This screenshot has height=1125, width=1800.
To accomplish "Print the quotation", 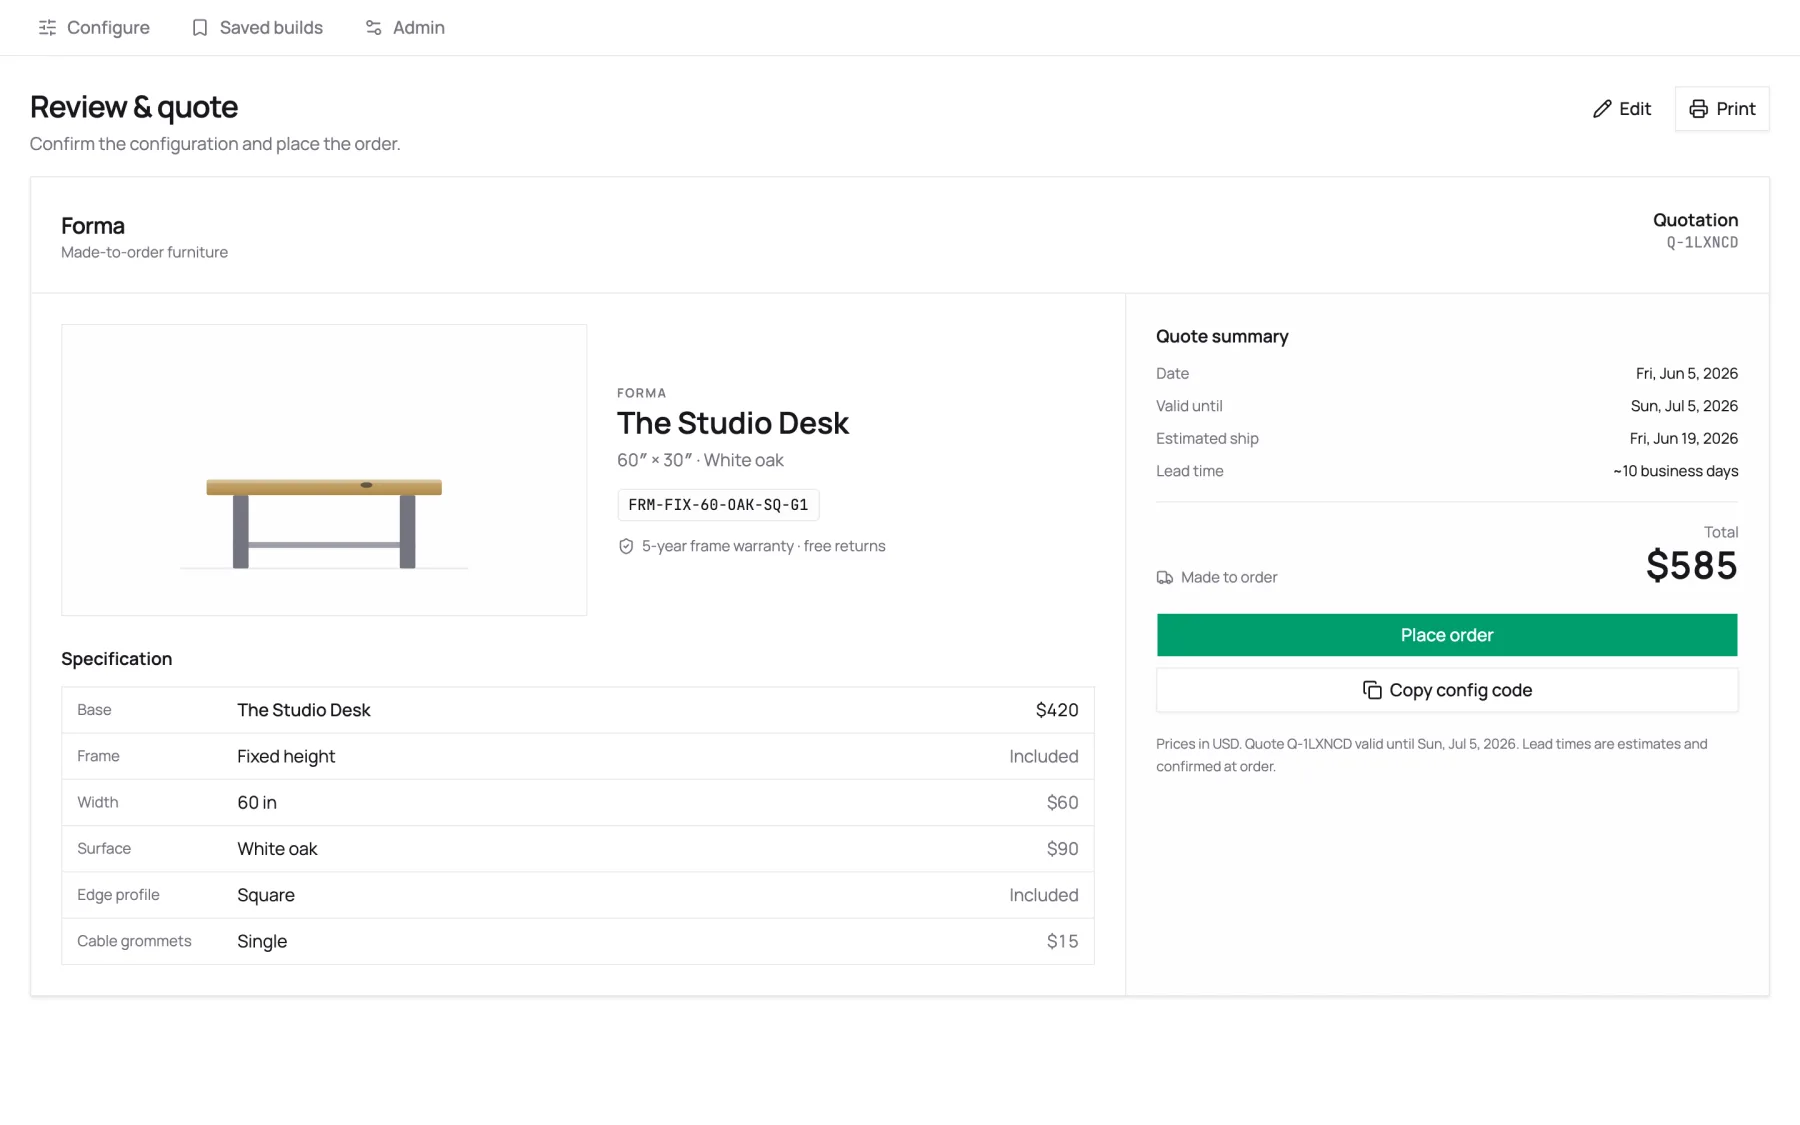I will (x=1722, y=109).
